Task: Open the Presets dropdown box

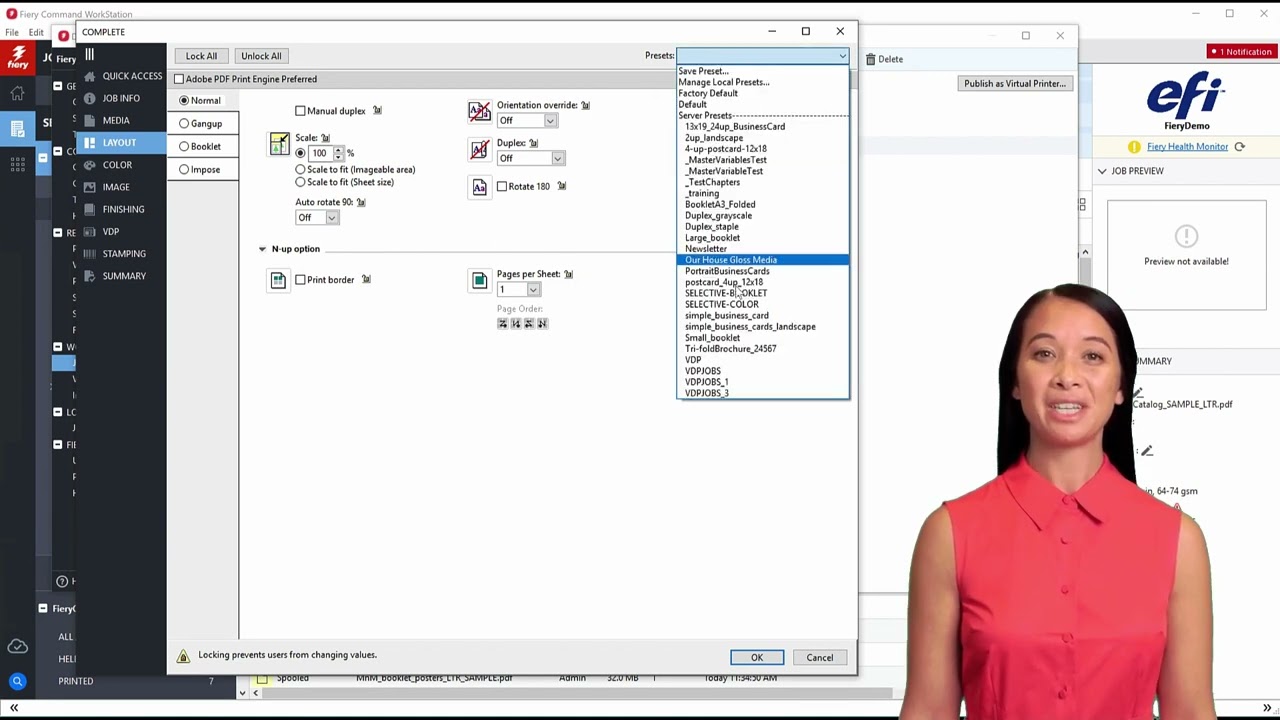Action: click(763, 56)
